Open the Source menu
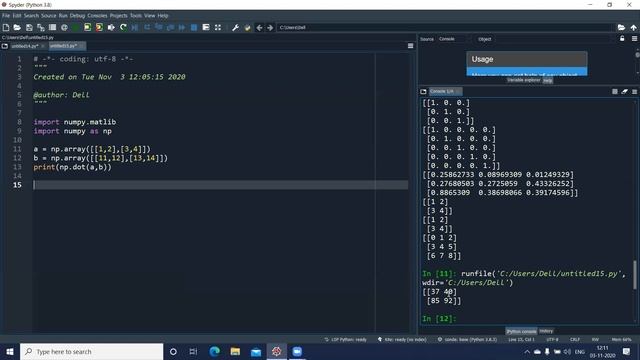This screenshot has height=360, width=640. [49, 16]
